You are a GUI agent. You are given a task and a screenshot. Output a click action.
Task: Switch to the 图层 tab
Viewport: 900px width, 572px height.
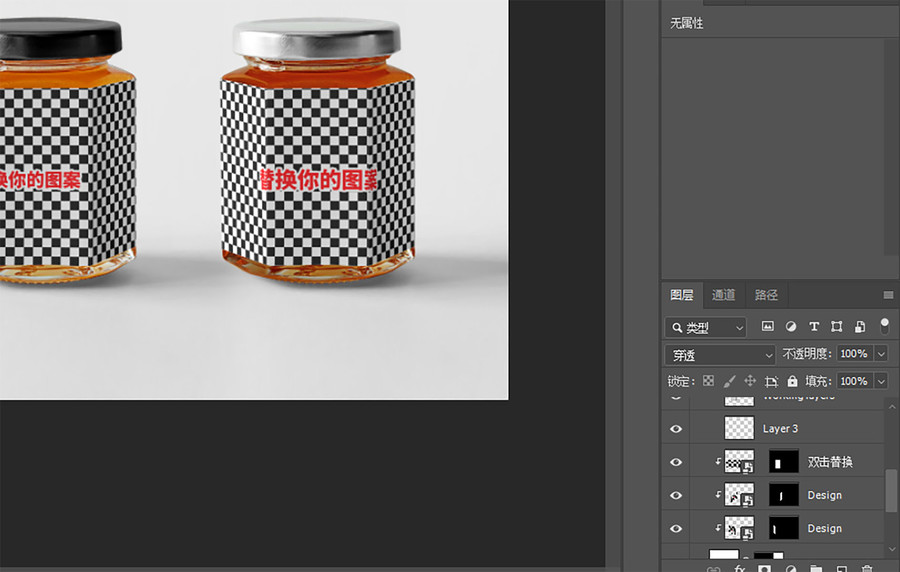pos(682,295)
